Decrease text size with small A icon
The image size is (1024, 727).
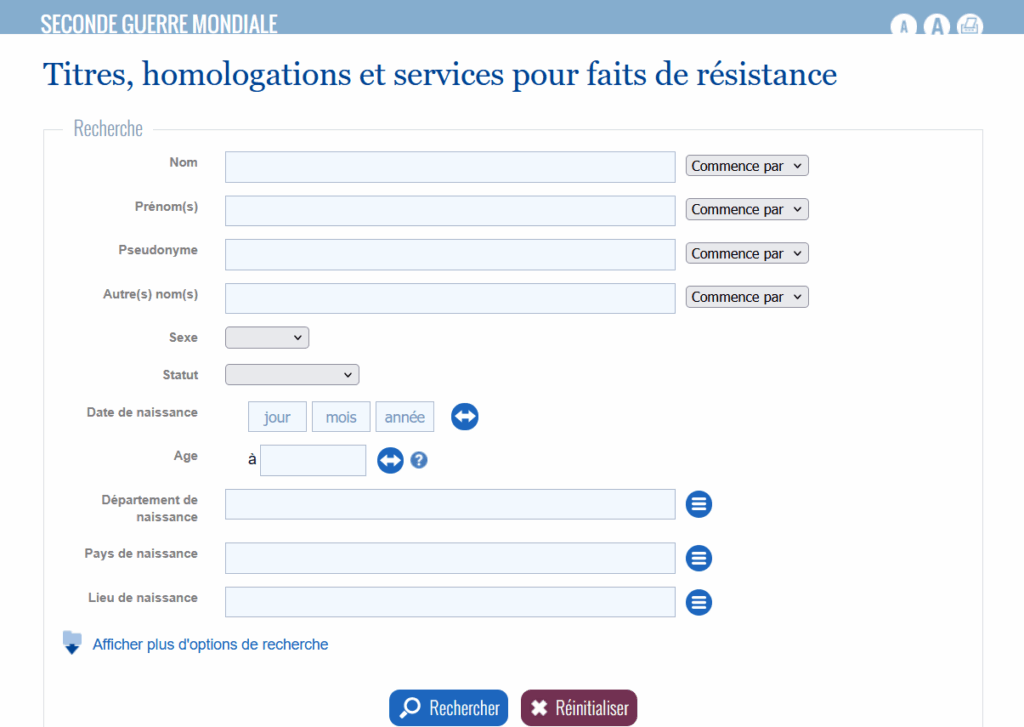[903, 26]
